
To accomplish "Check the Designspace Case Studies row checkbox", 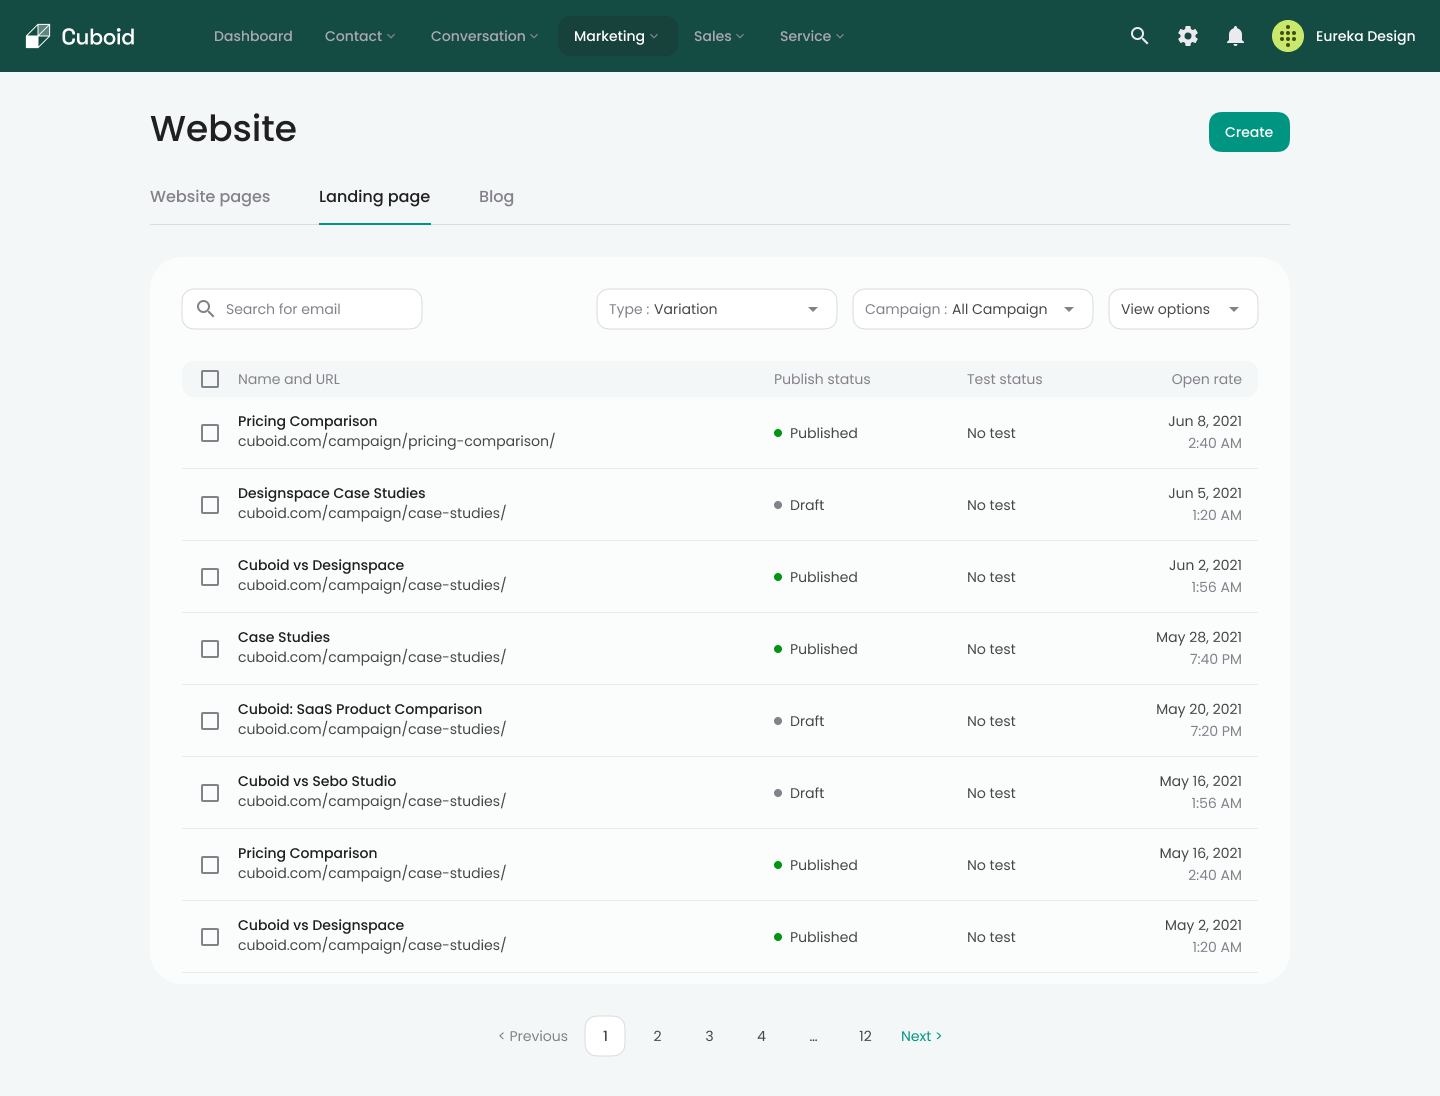I will [210, 505].
